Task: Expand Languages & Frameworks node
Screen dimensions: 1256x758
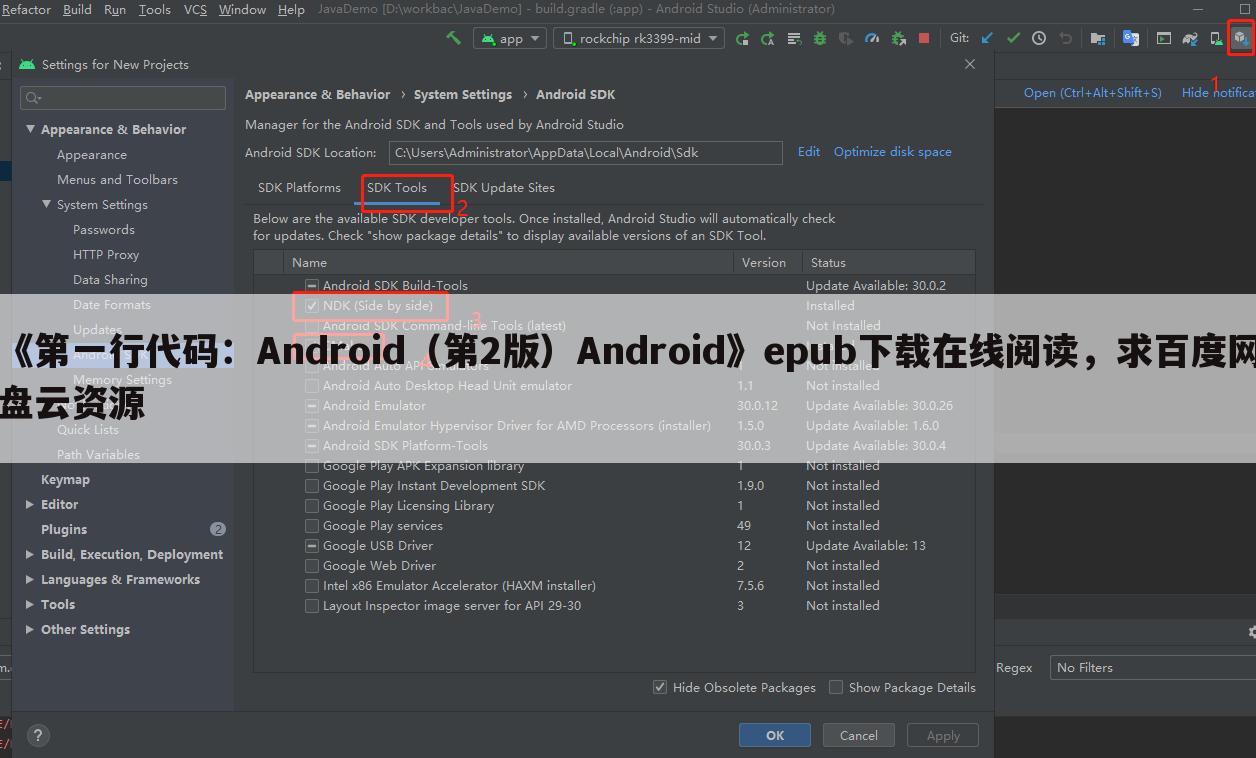Action: click(30, 579)
